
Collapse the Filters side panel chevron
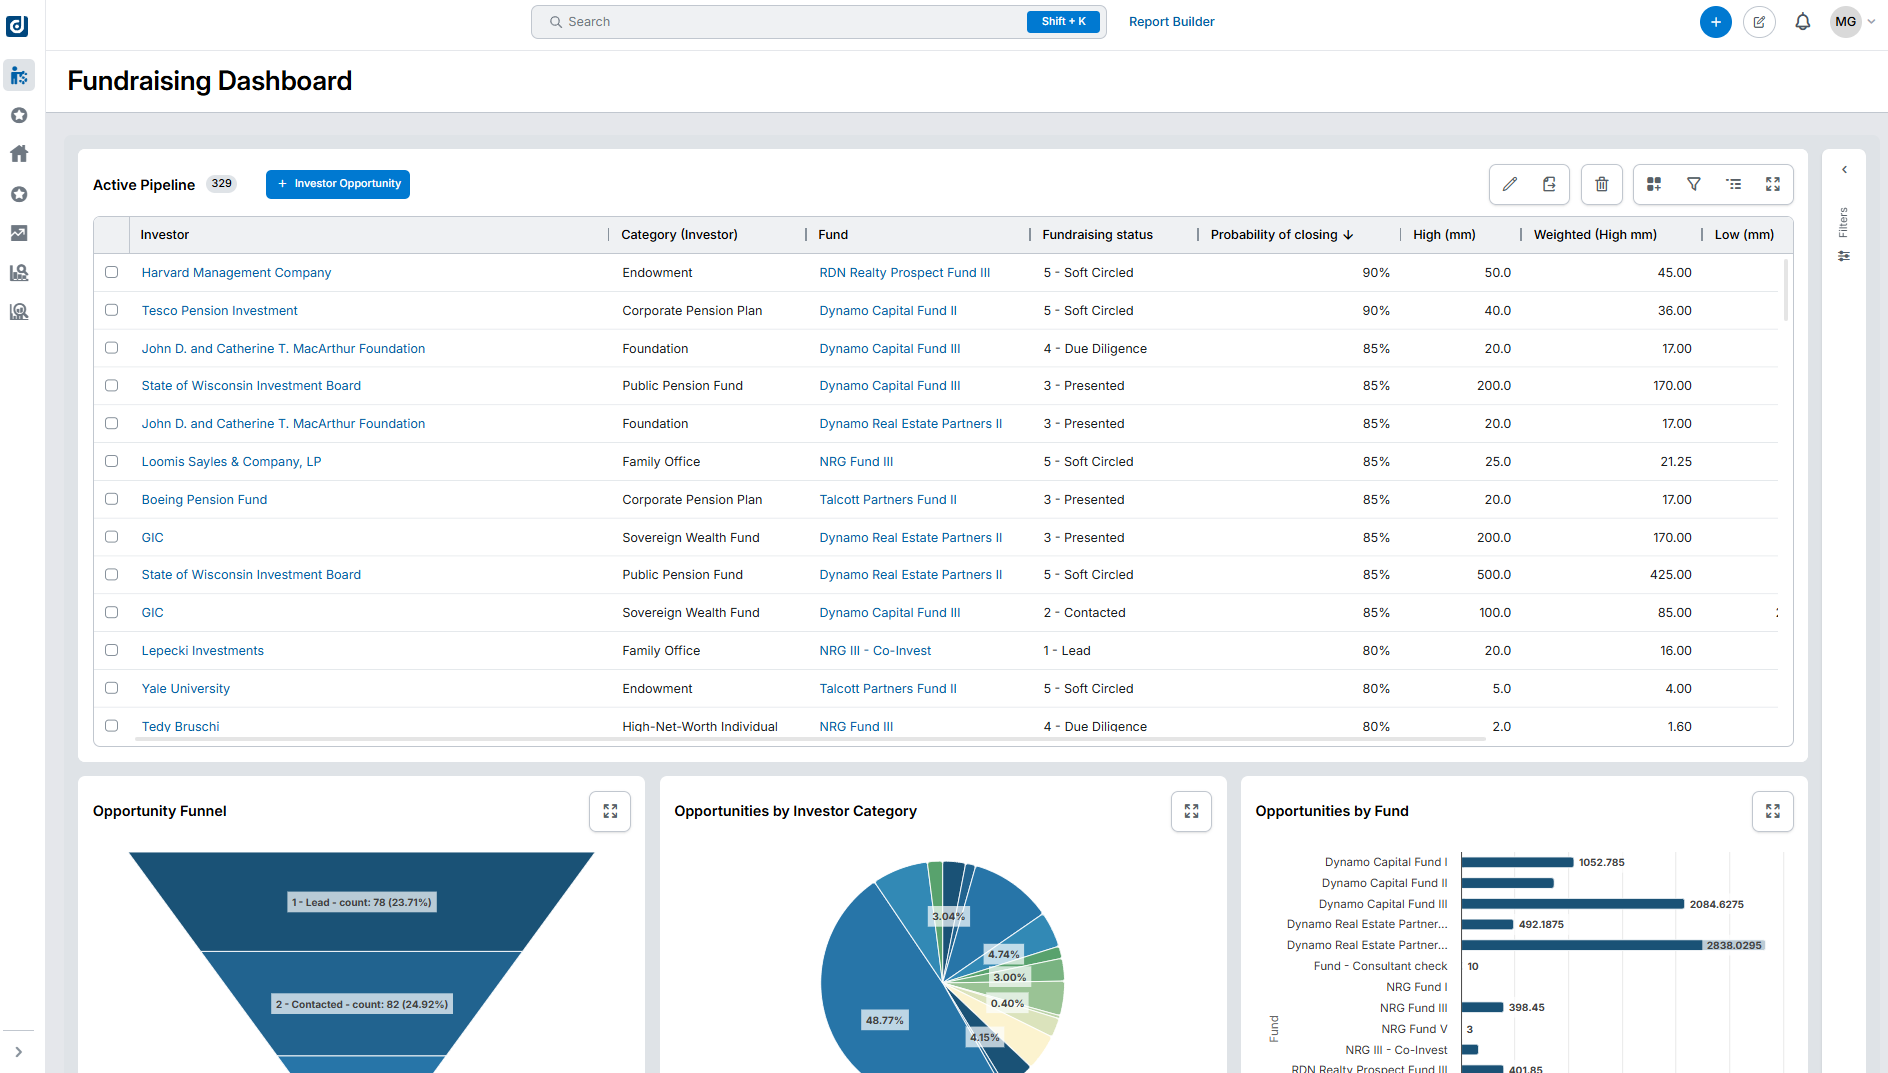pyautogui.click(x=1844, y=170)
